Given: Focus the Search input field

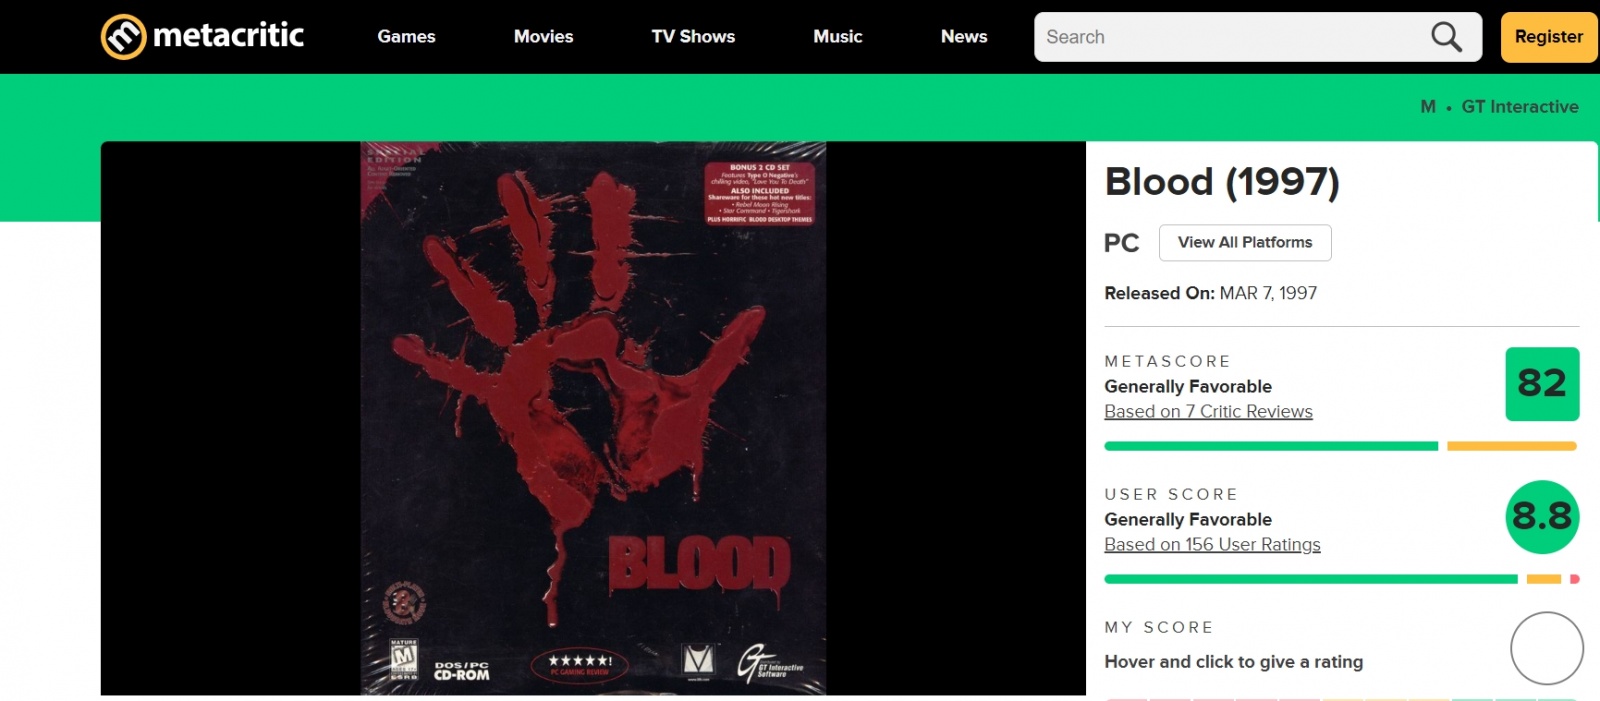Looking at the screenshot, I should pos(1235,37).
